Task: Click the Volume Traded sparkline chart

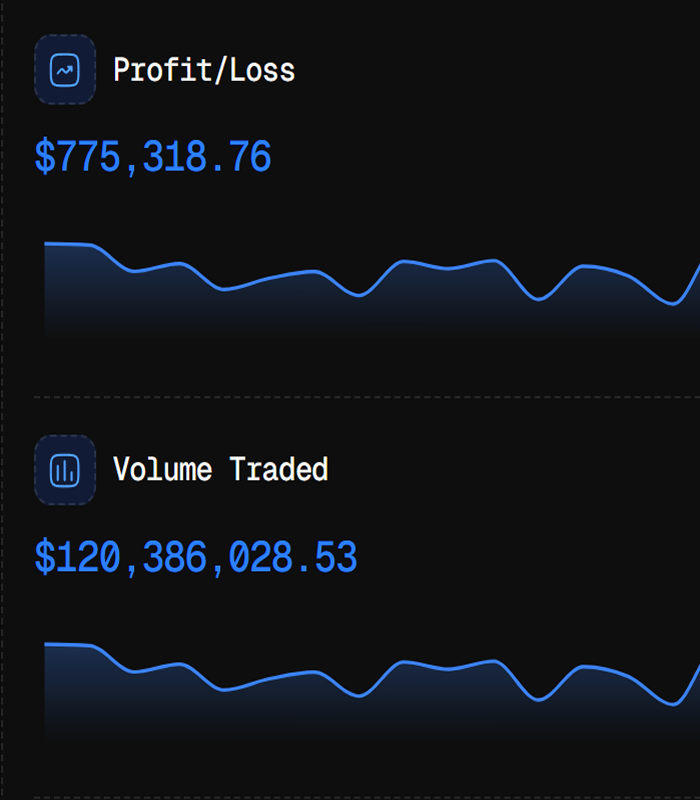Action: 372,691
